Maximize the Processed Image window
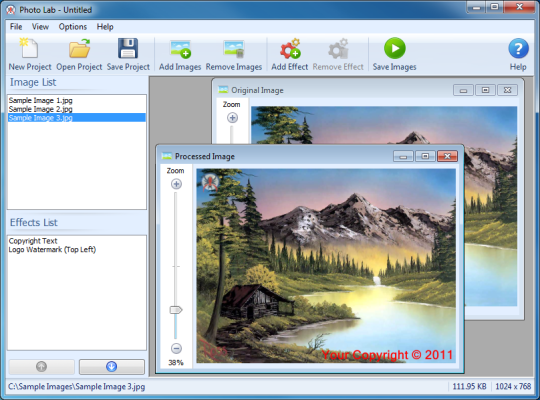 tap(425, 156)
